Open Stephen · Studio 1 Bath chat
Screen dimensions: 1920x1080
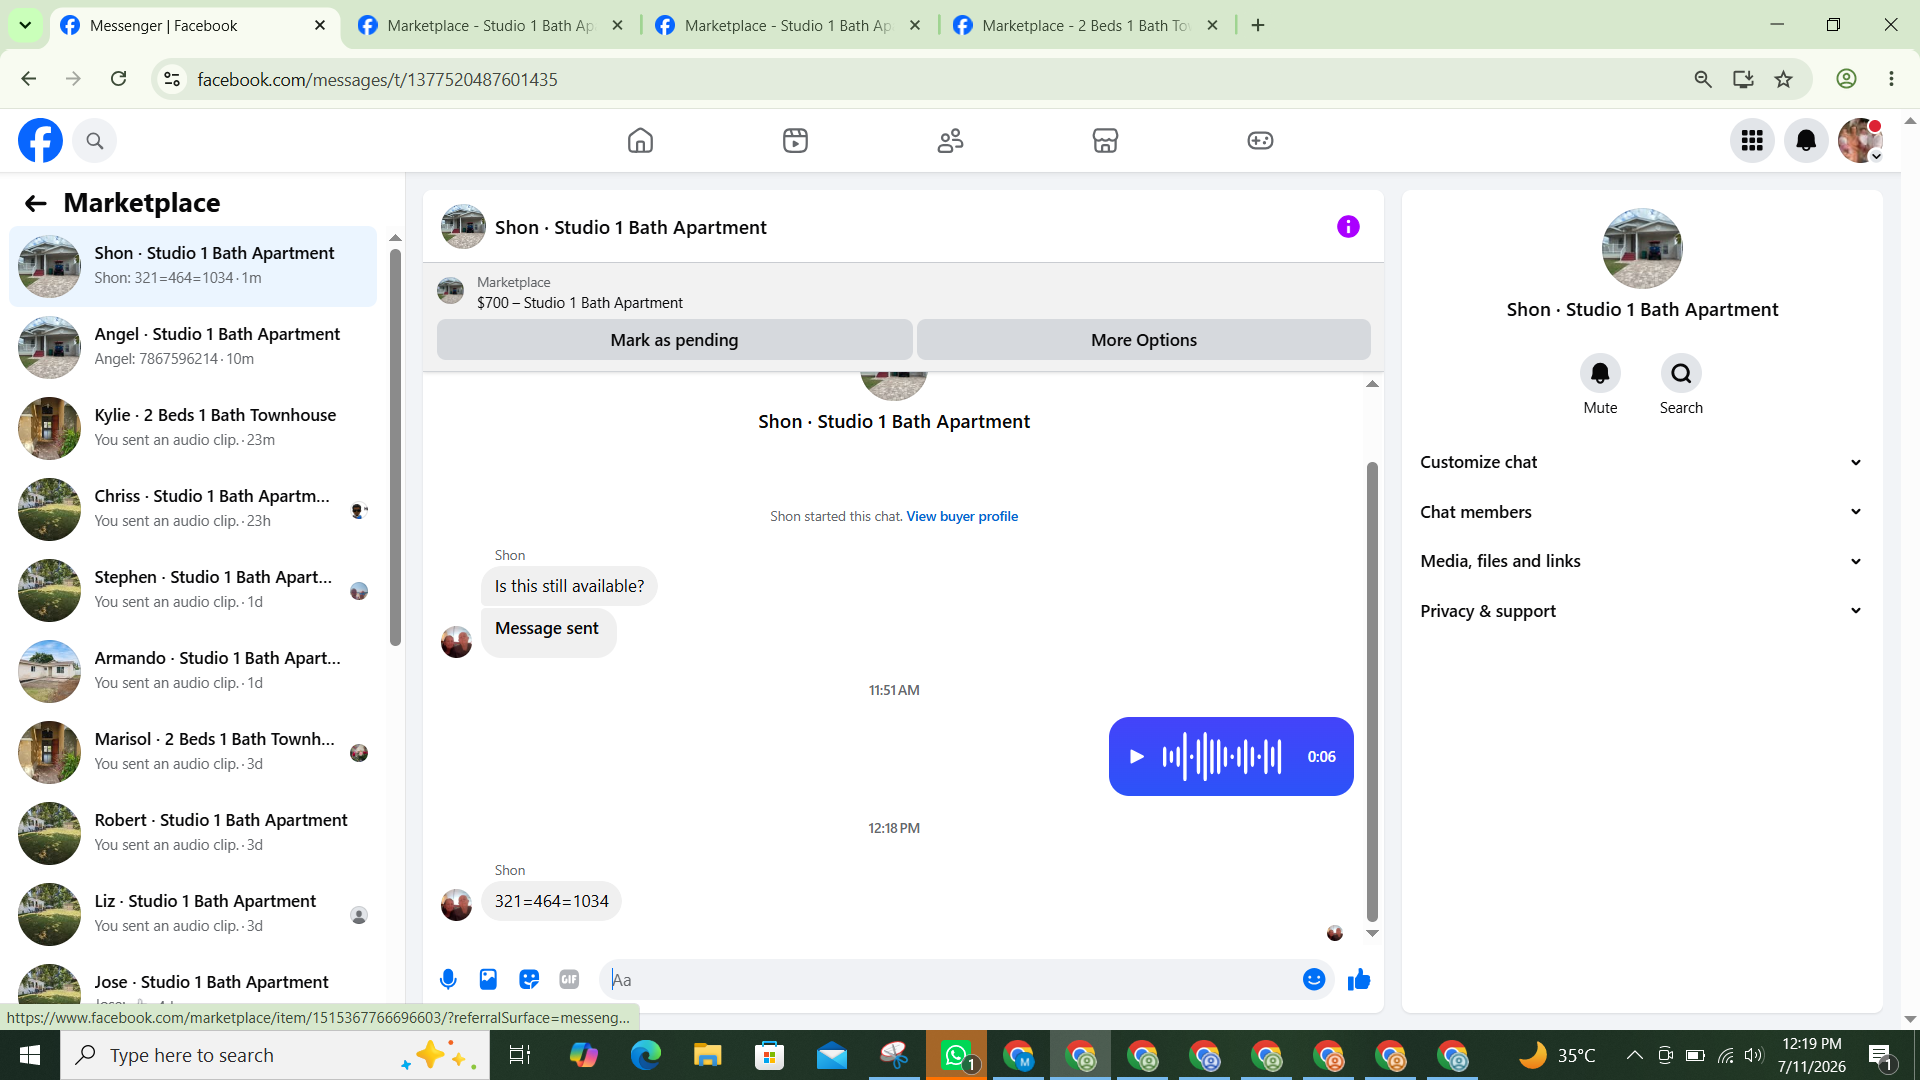point(193,590)
